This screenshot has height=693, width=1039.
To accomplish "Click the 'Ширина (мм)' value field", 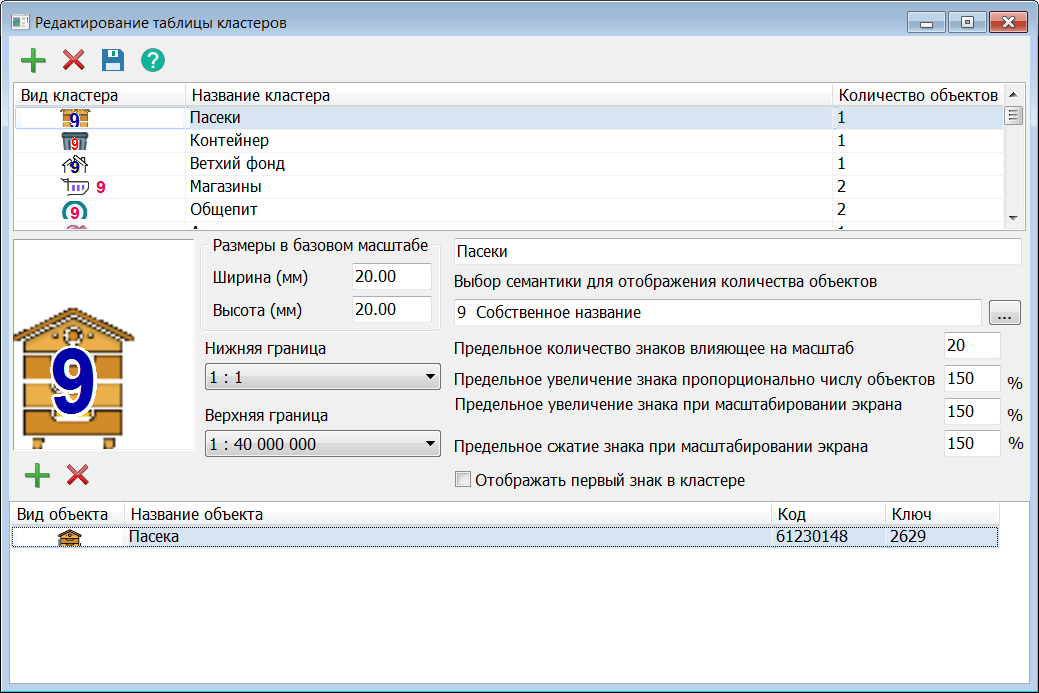I will pyautogui.click(x=391, y=277).
